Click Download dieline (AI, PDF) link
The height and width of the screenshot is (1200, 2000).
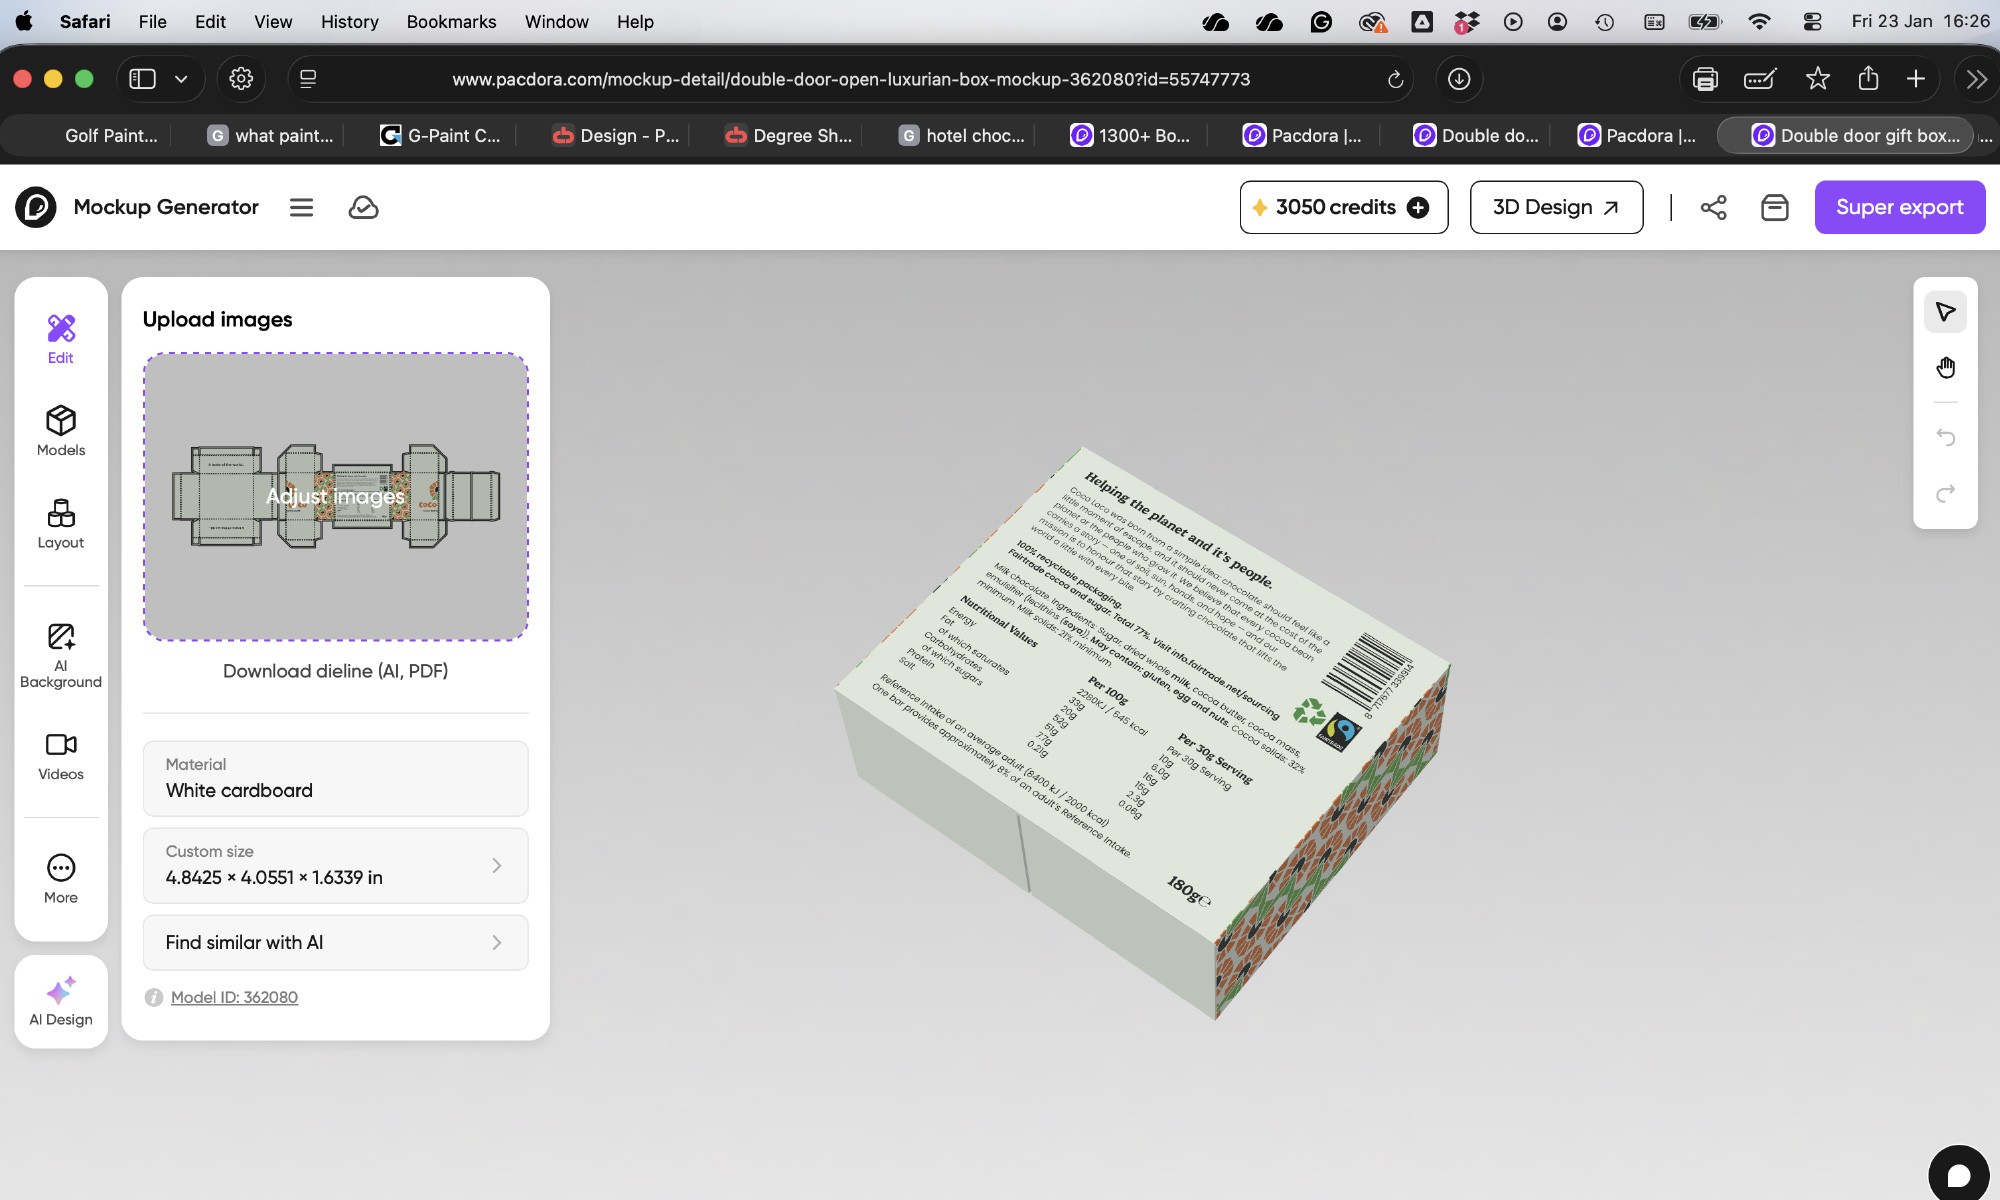click(335, 671)
